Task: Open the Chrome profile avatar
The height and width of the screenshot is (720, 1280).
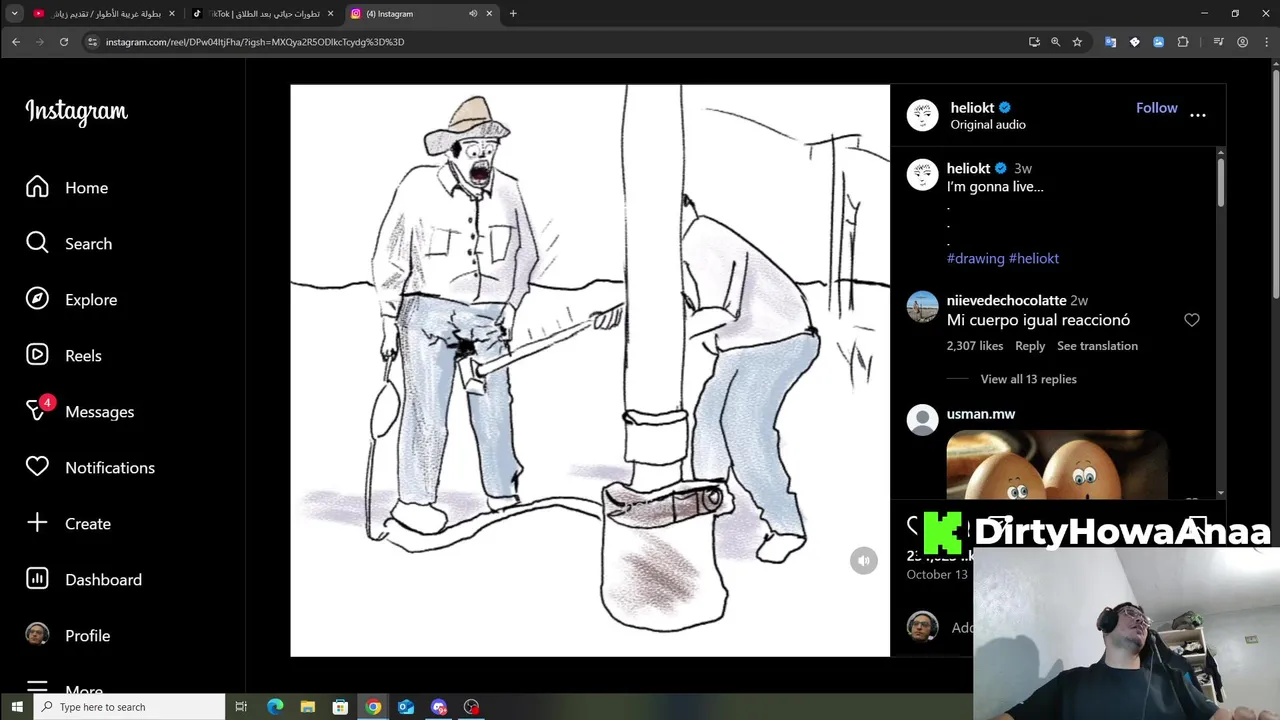Action: pos(1242,42)
